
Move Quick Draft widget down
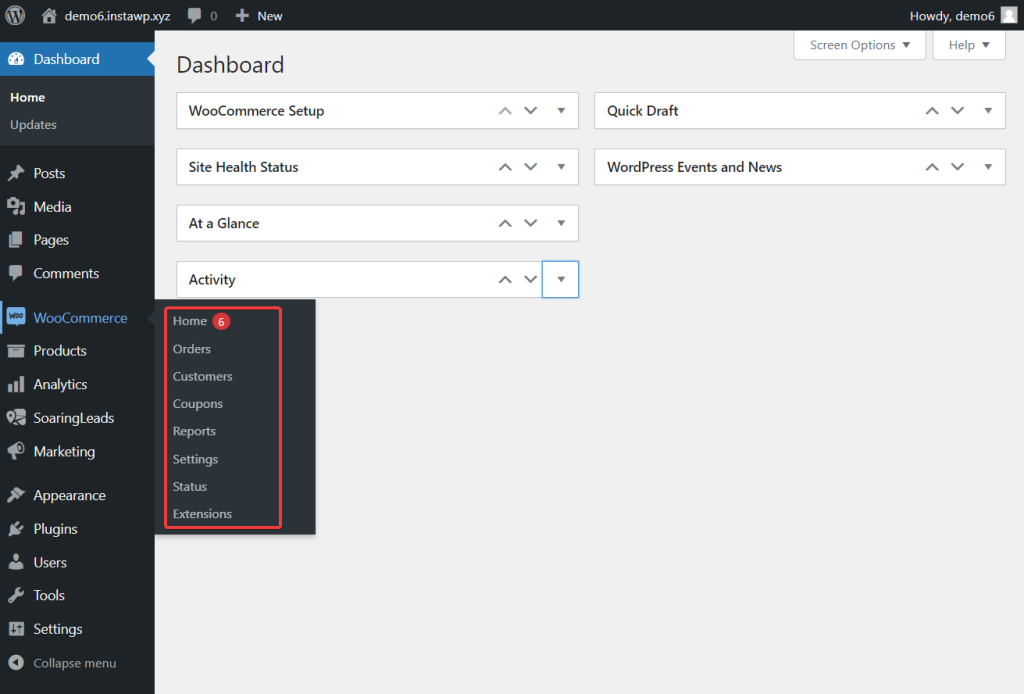957,110
